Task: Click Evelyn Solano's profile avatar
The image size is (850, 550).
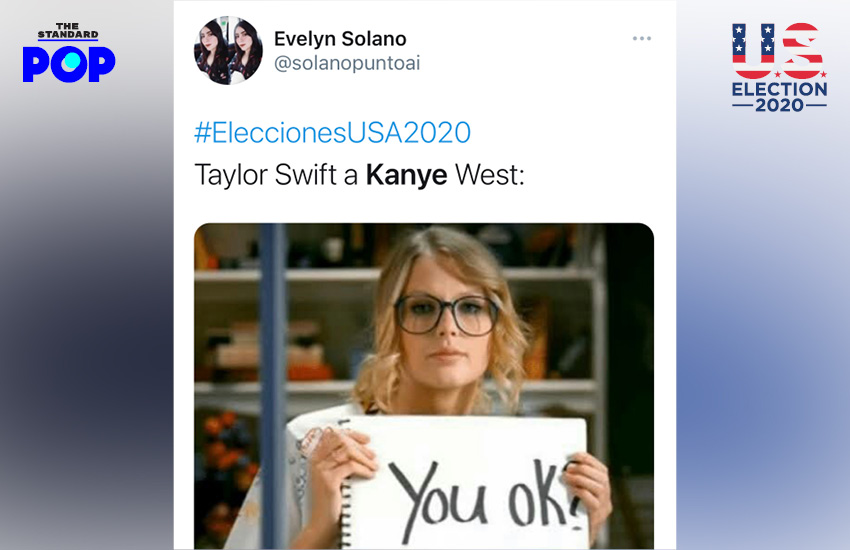Action: click(228, 50)
